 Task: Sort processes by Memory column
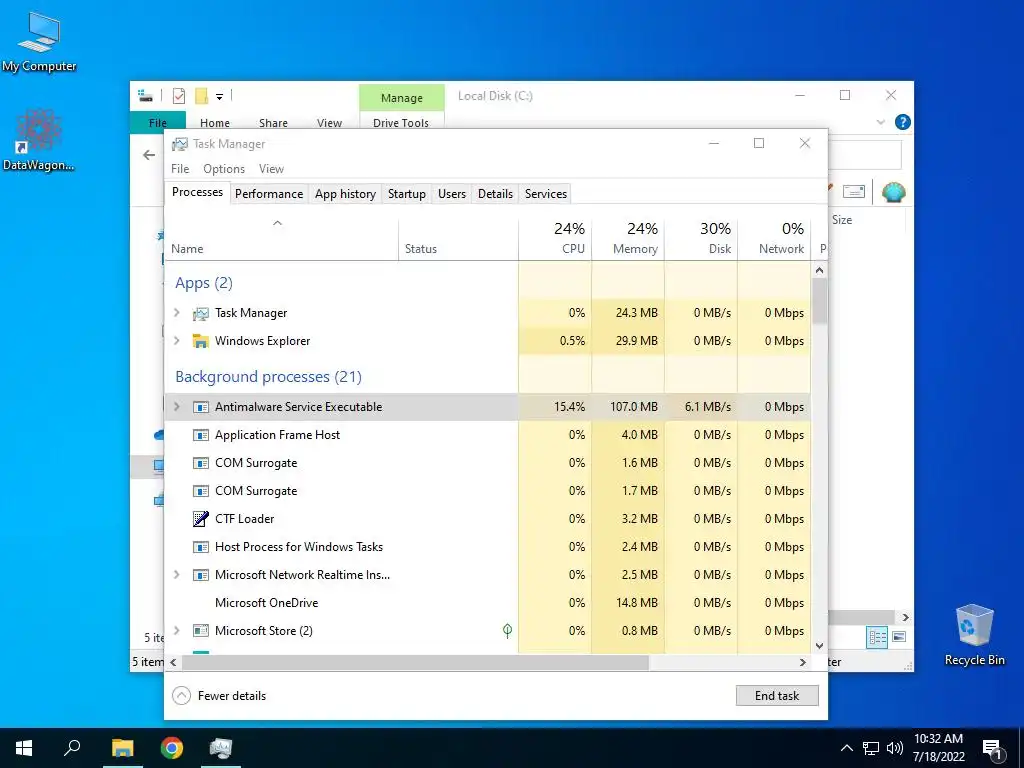tap(628, 239)
